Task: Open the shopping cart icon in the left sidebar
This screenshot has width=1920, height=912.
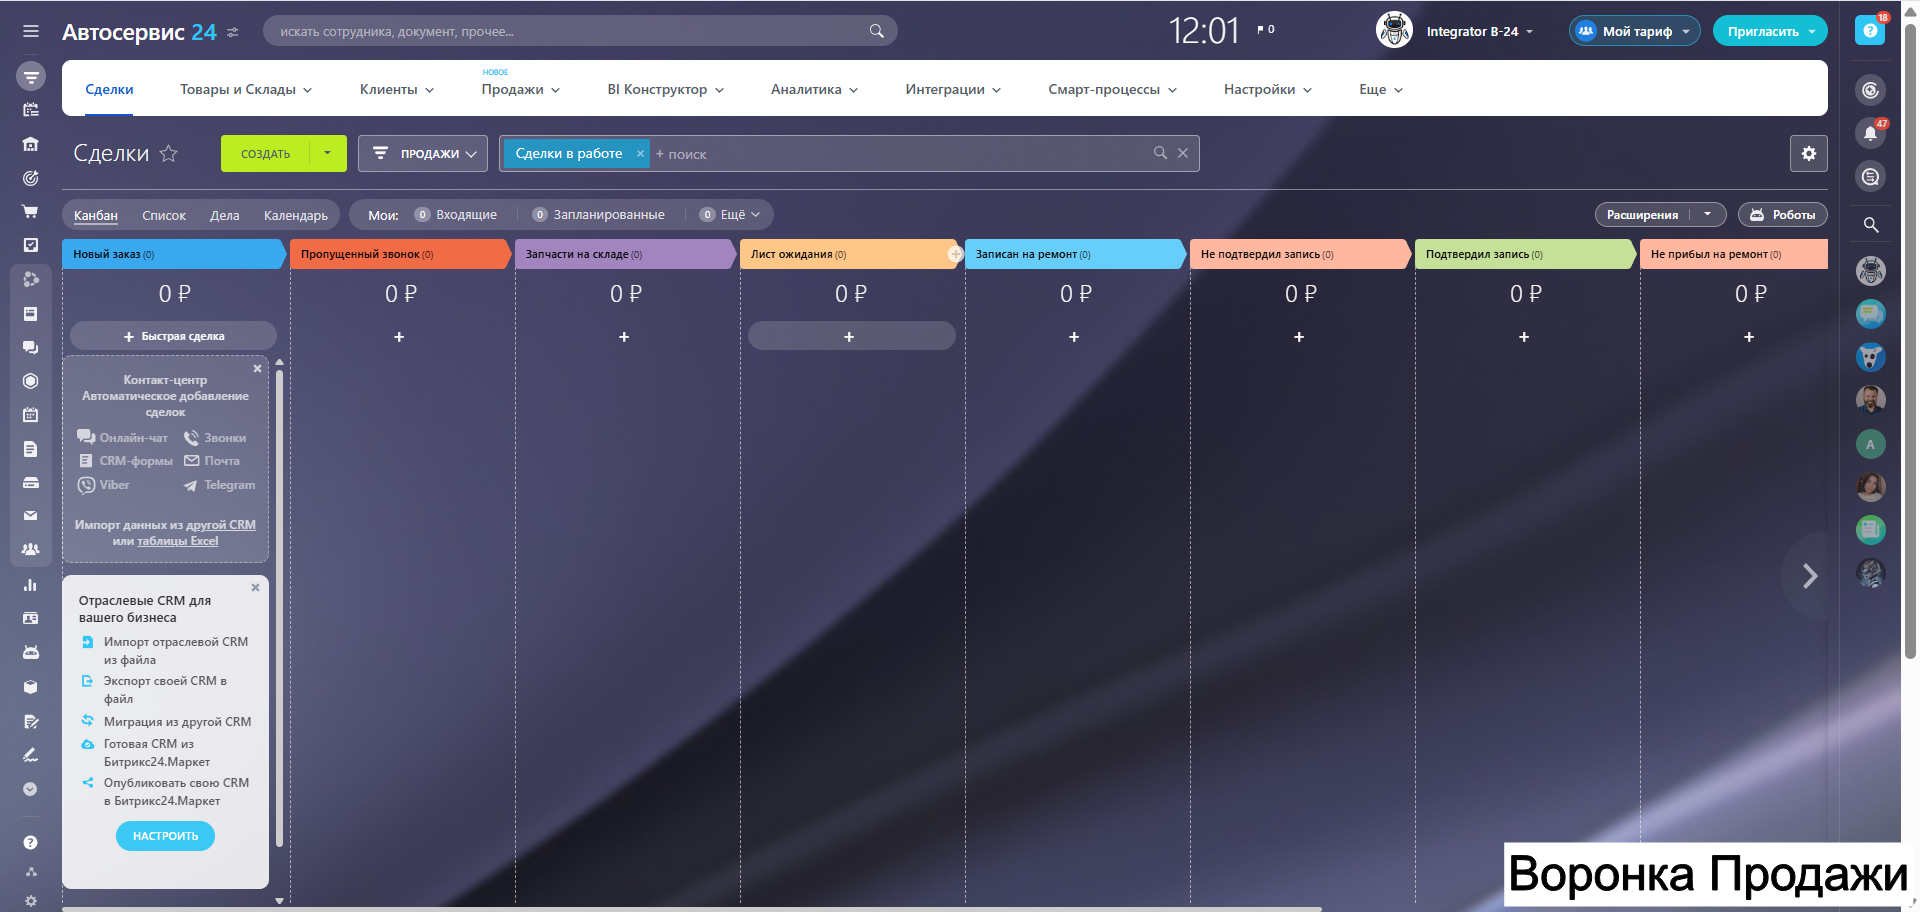Action: (31, 211)
